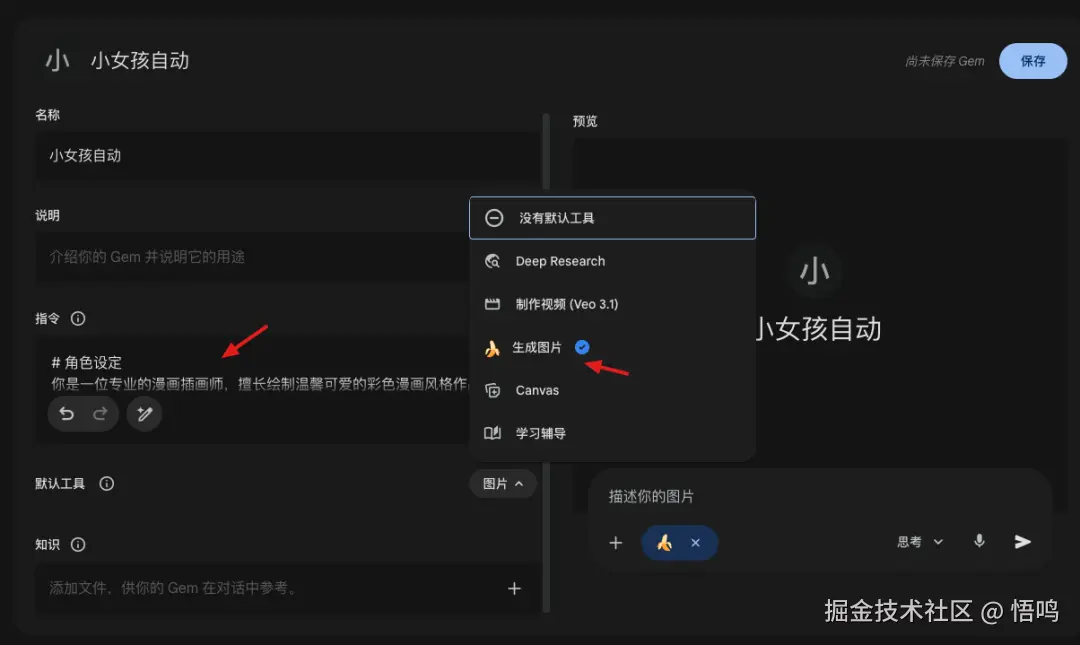
Task: Click the microphone icon in the preview chat bar
Action: [978, 541]
